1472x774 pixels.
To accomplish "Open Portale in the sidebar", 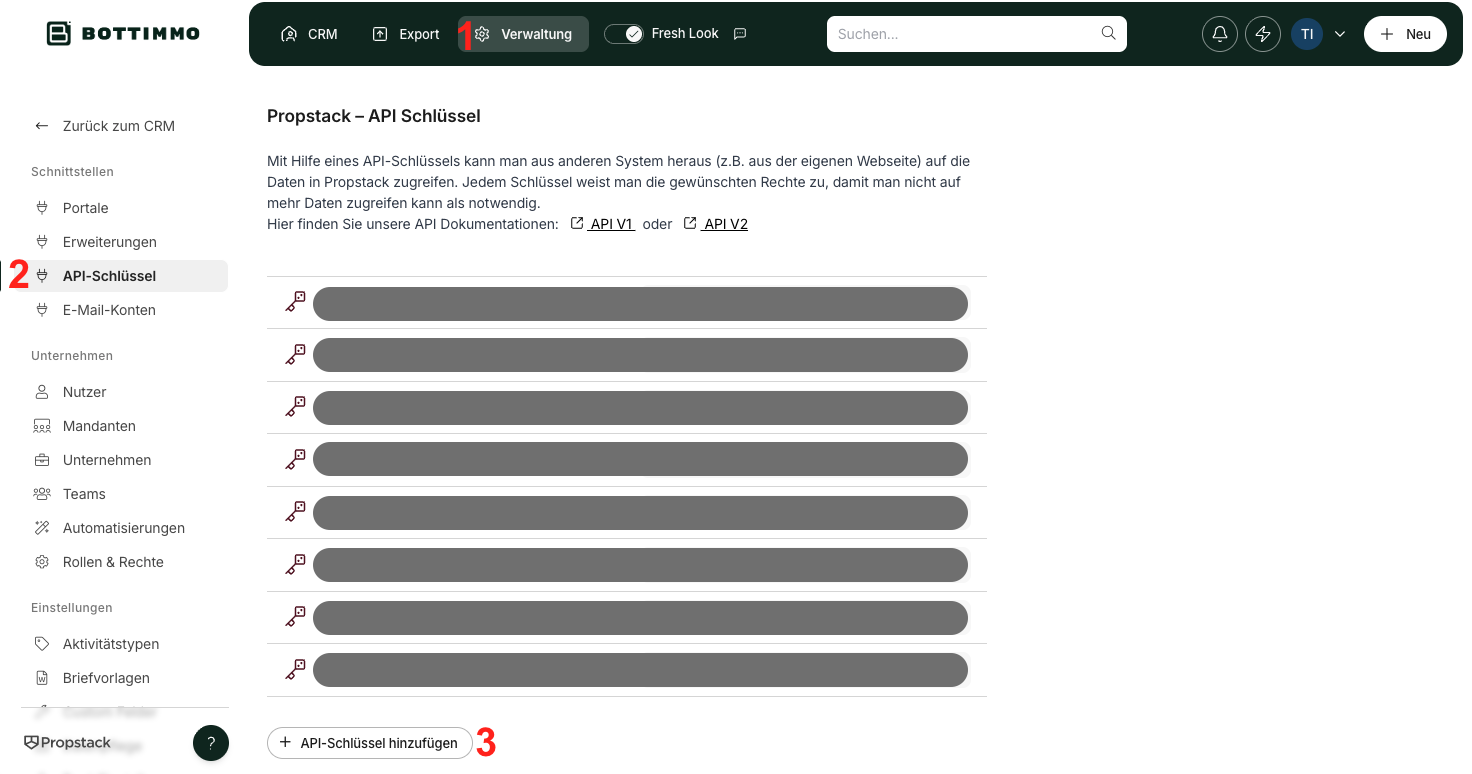I will click(85, 208).
